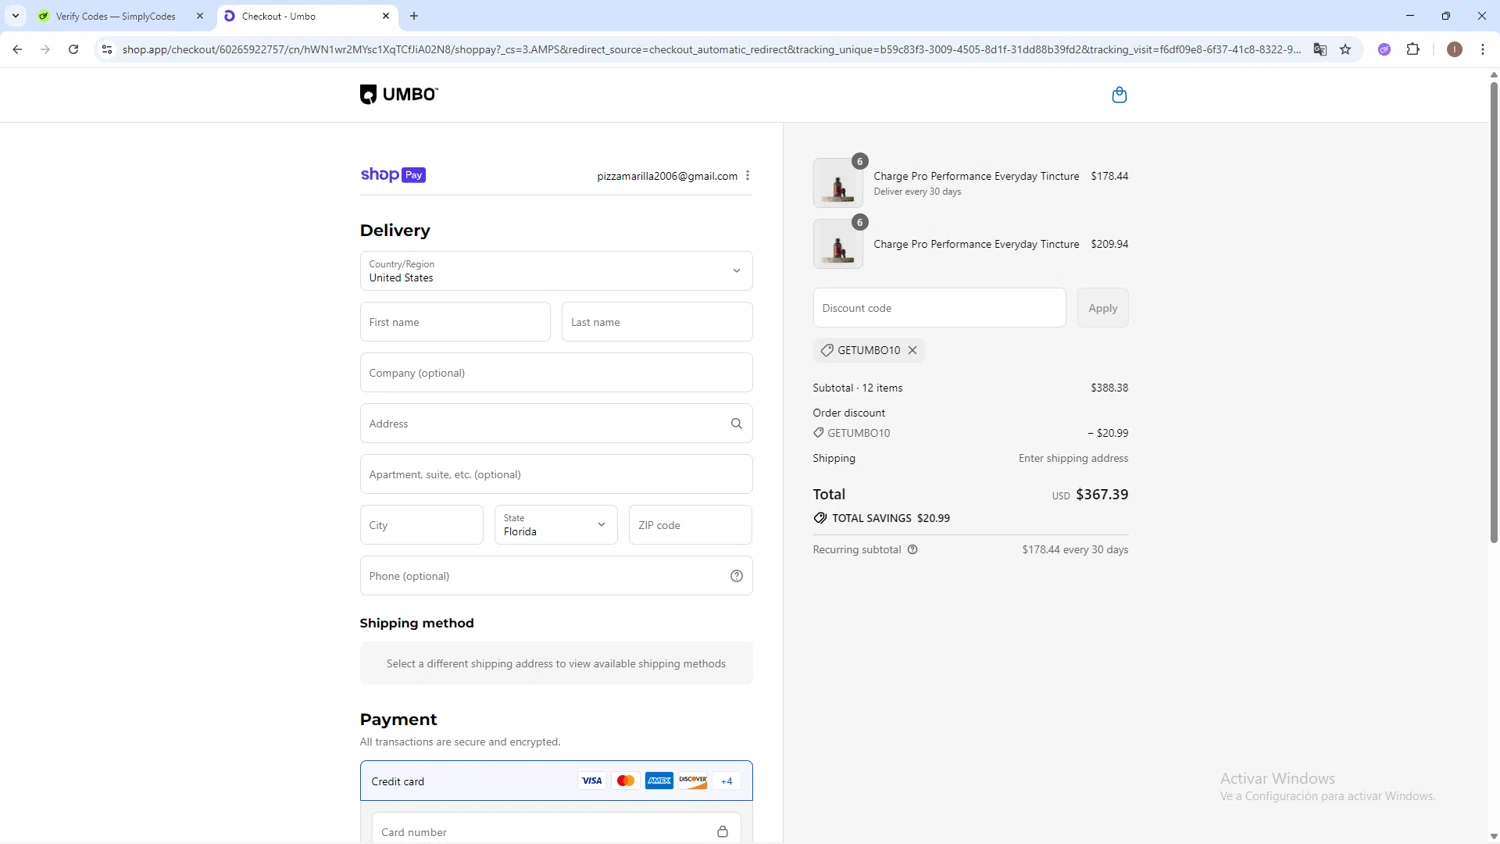
Task: Focus the First name field
Action: (x=455, y=322)
